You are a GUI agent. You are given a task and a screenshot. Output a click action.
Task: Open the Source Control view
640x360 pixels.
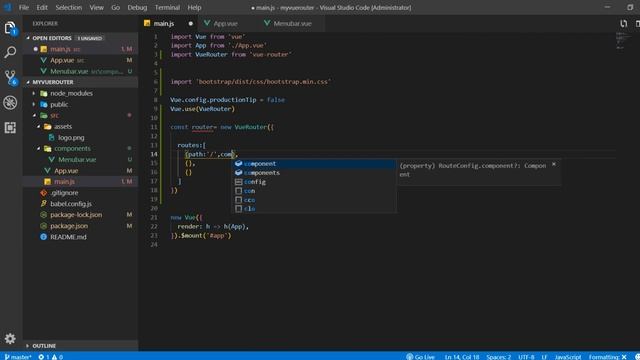10,77
